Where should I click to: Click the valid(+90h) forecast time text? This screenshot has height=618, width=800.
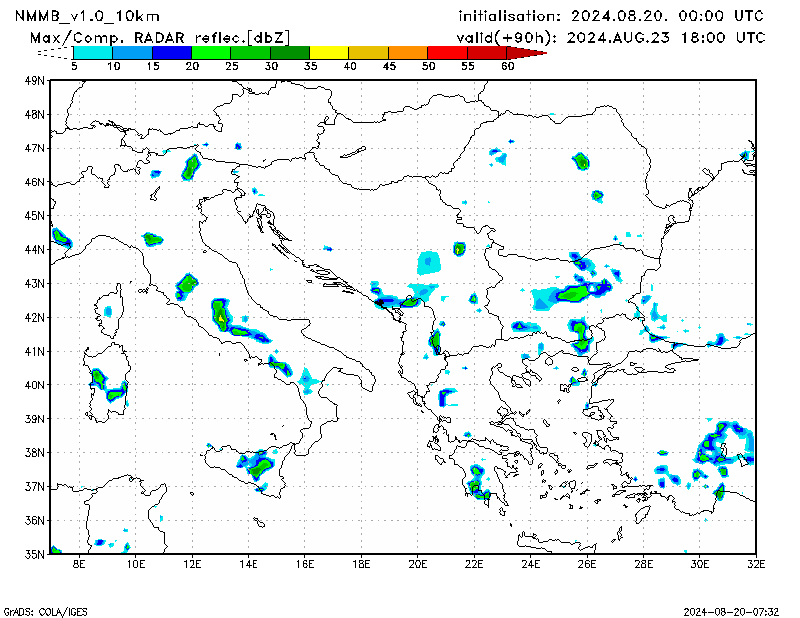click(x=610, y=37)
